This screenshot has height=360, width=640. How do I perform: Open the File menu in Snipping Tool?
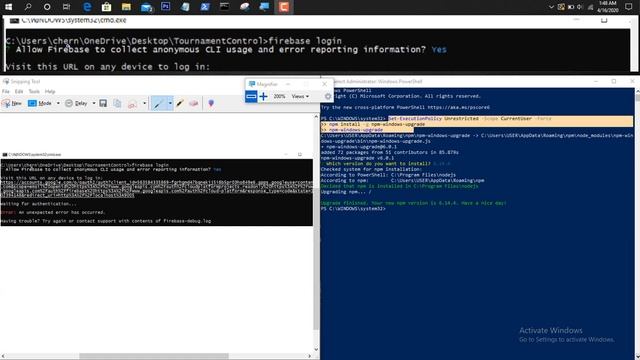coord(6,91)
